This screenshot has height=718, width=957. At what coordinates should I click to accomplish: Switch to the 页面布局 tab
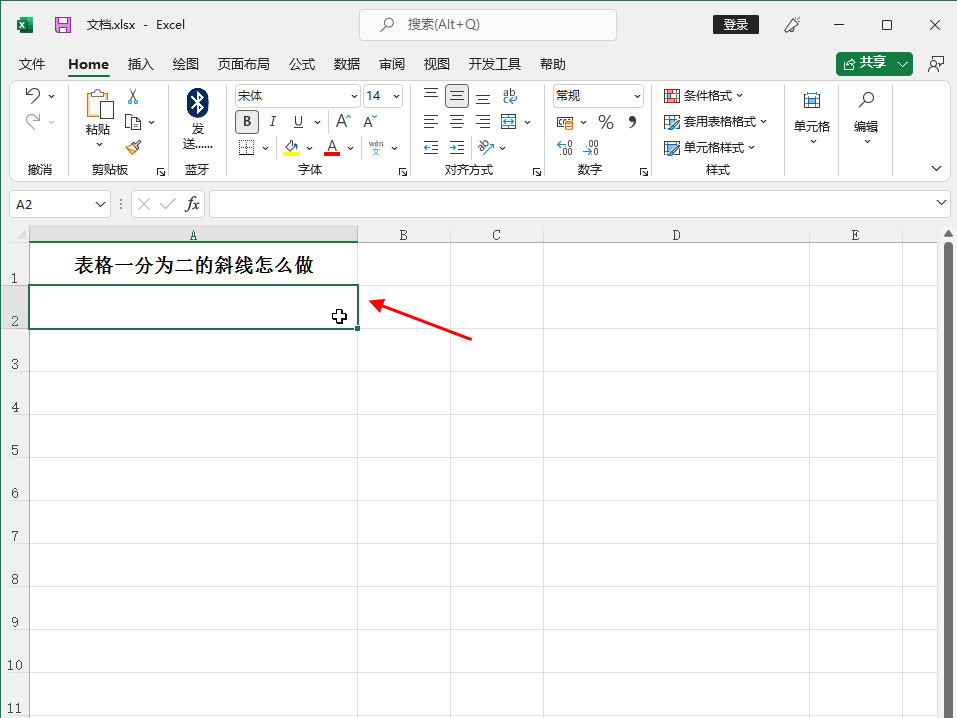[x=244, y=64]
